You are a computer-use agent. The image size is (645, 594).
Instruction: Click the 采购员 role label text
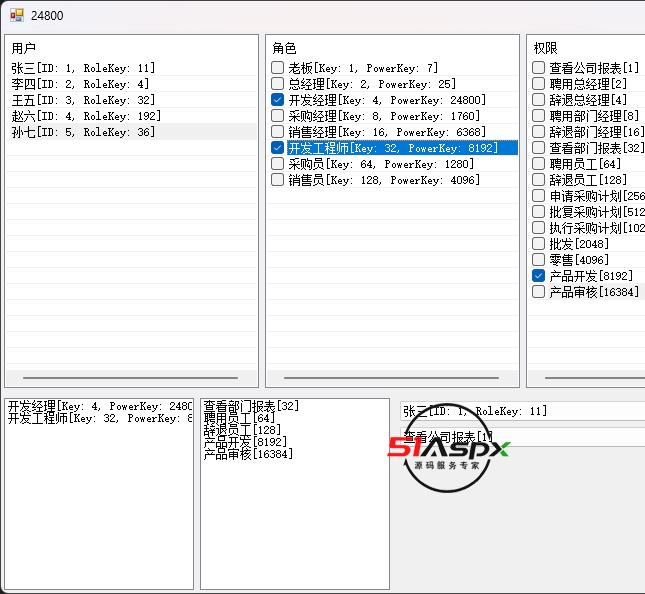(x=381, y=164)
